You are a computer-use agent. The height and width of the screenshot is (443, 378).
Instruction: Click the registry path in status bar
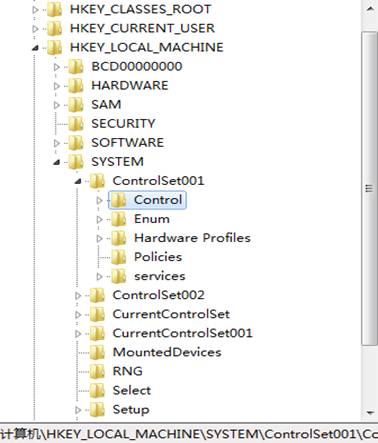click(189, 434)
